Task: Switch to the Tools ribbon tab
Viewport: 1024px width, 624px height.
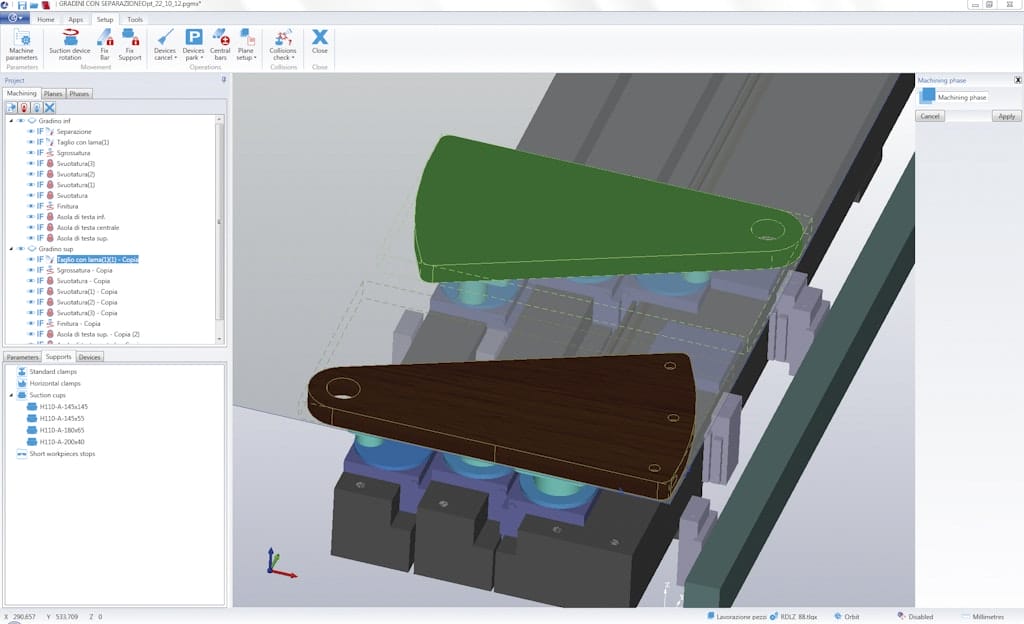Action: click(135, 19)
